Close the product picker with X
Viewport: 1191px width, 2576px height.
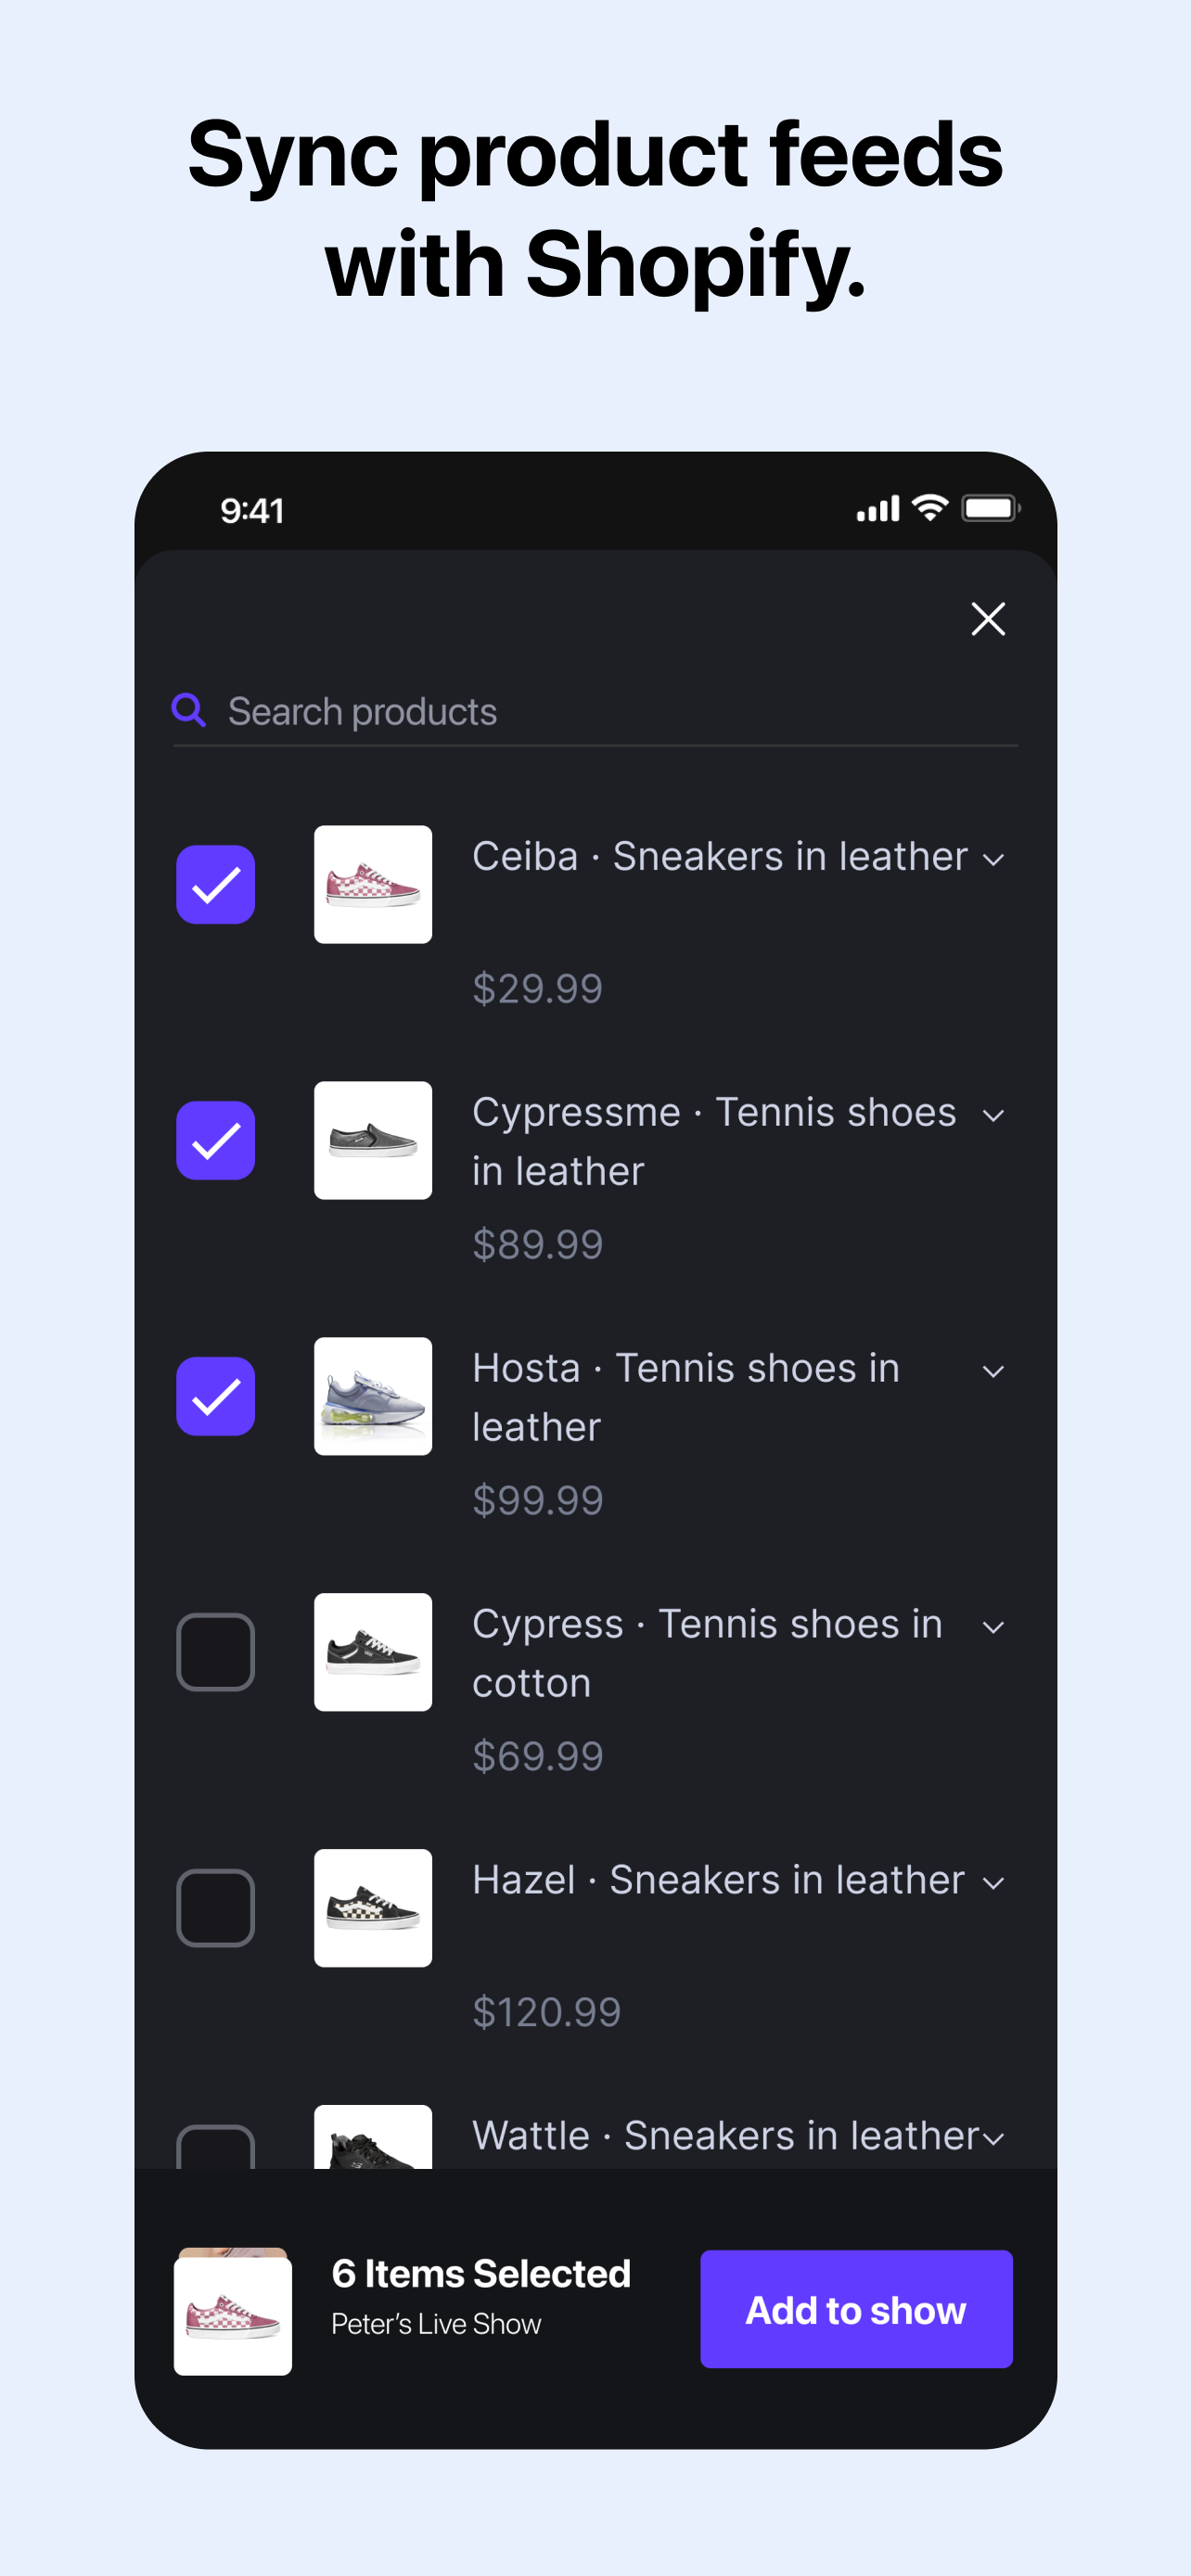pos(988,619)
